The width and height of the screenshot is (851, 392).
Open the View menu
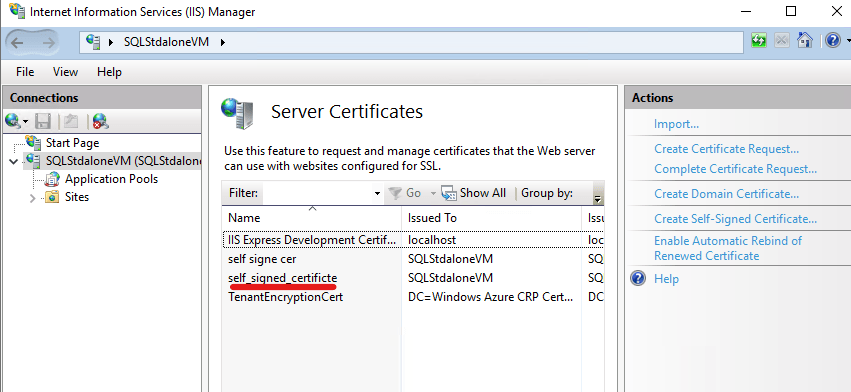65,72
